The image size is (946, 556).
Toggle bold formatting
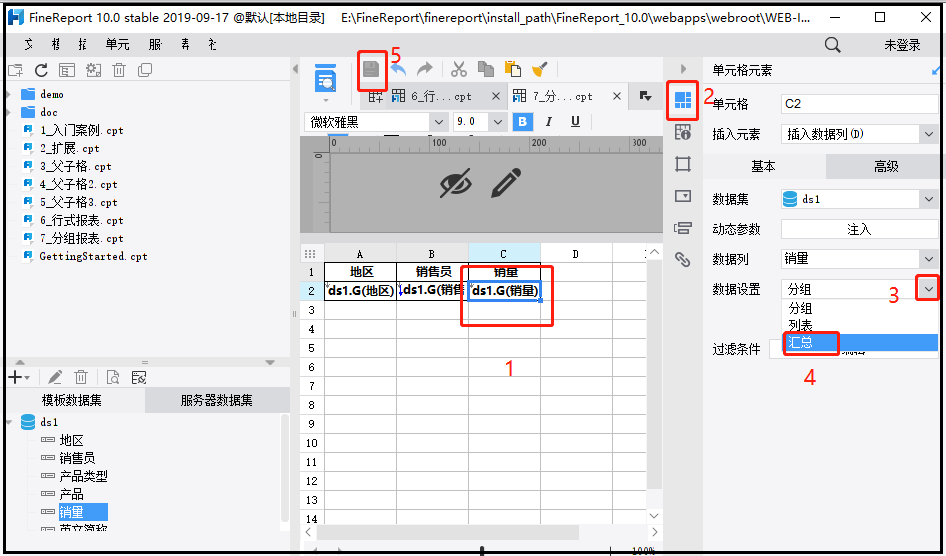(522, 122)
